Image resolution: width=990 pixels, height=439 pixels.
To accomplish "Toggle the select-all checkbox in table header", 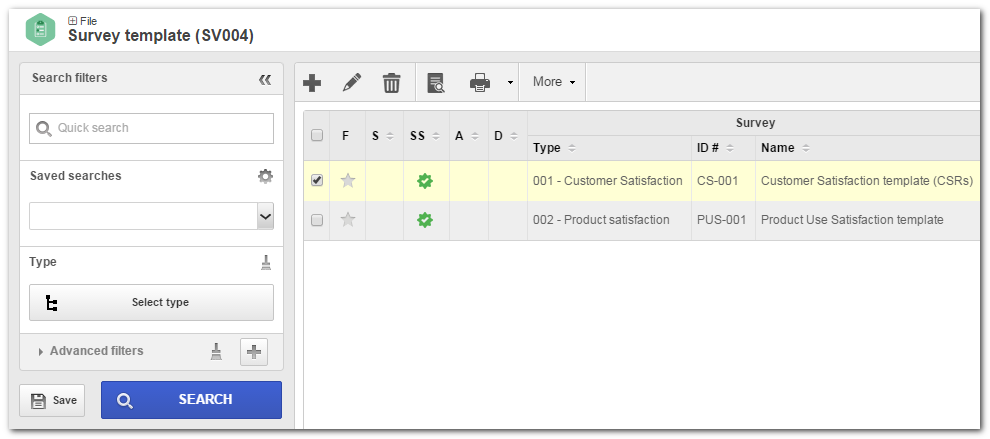I will 317,135.
